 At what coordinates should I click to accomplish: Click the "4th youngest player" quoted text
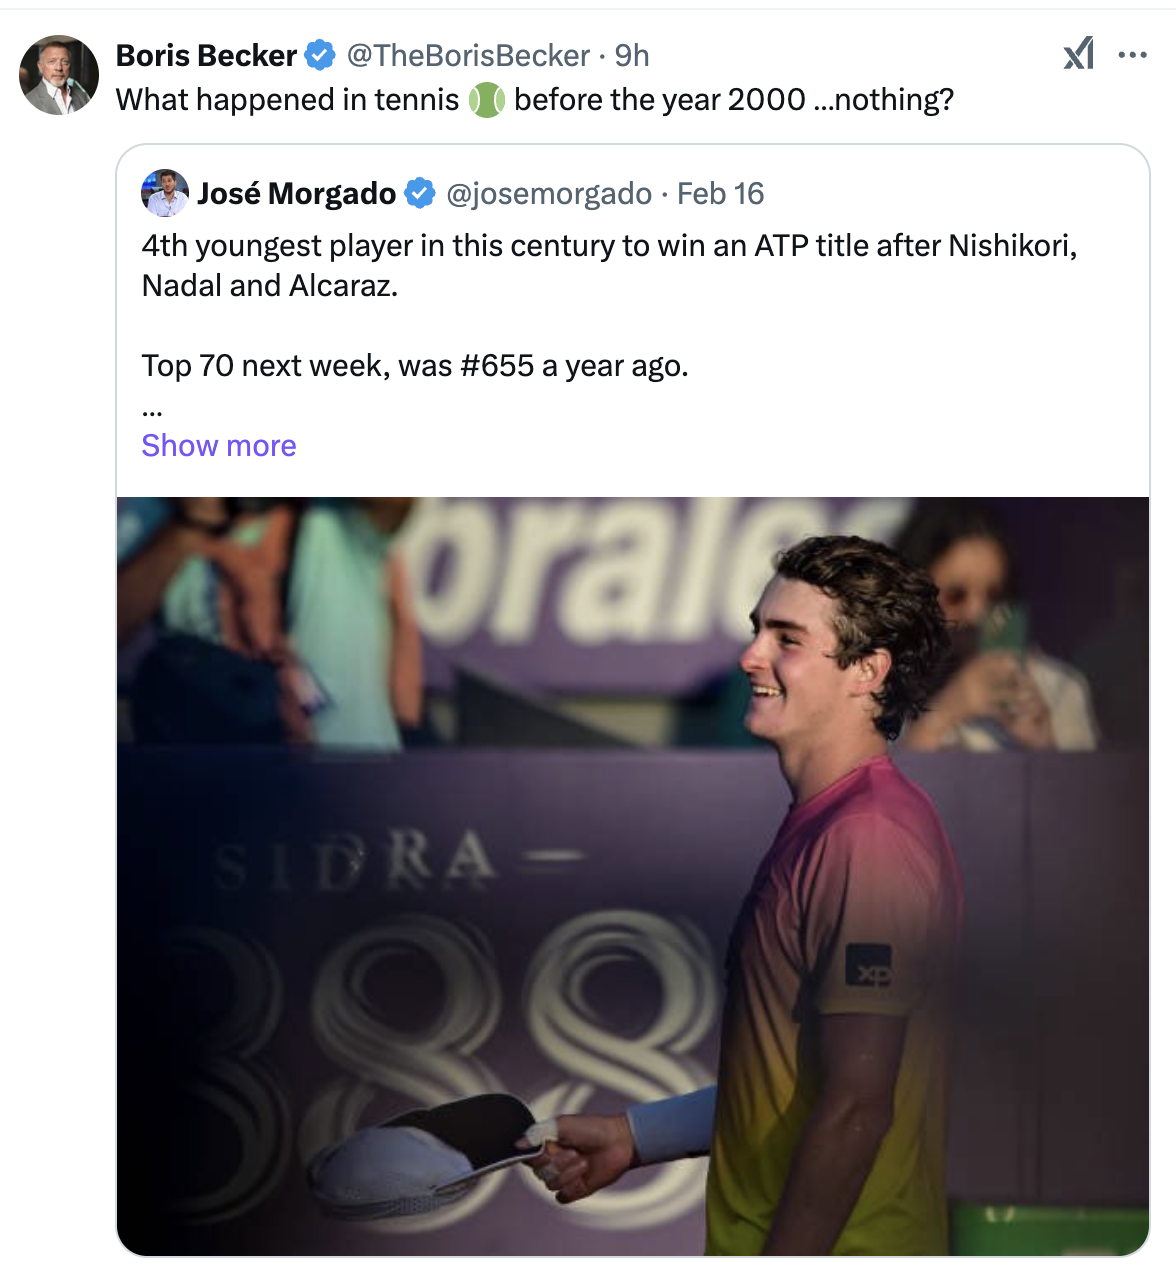pyautogui.click(x=609, y=246)
